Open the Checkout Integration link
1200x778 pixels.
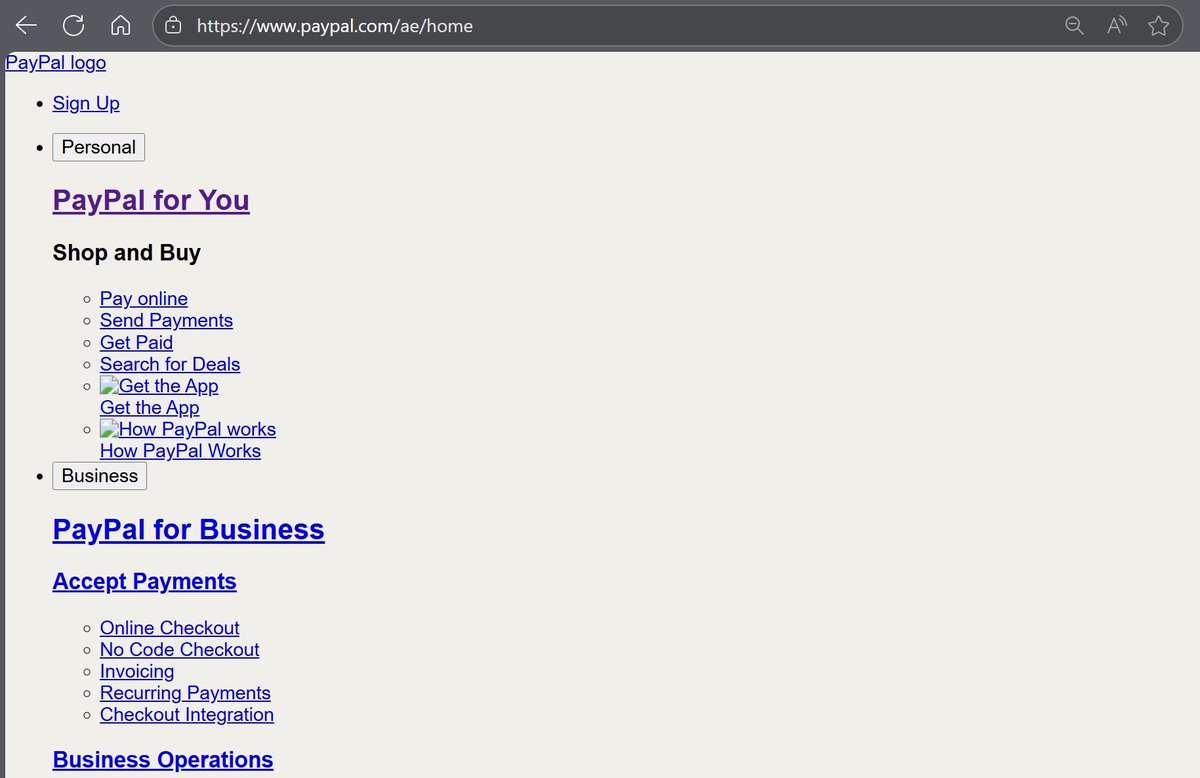(187, 714)
